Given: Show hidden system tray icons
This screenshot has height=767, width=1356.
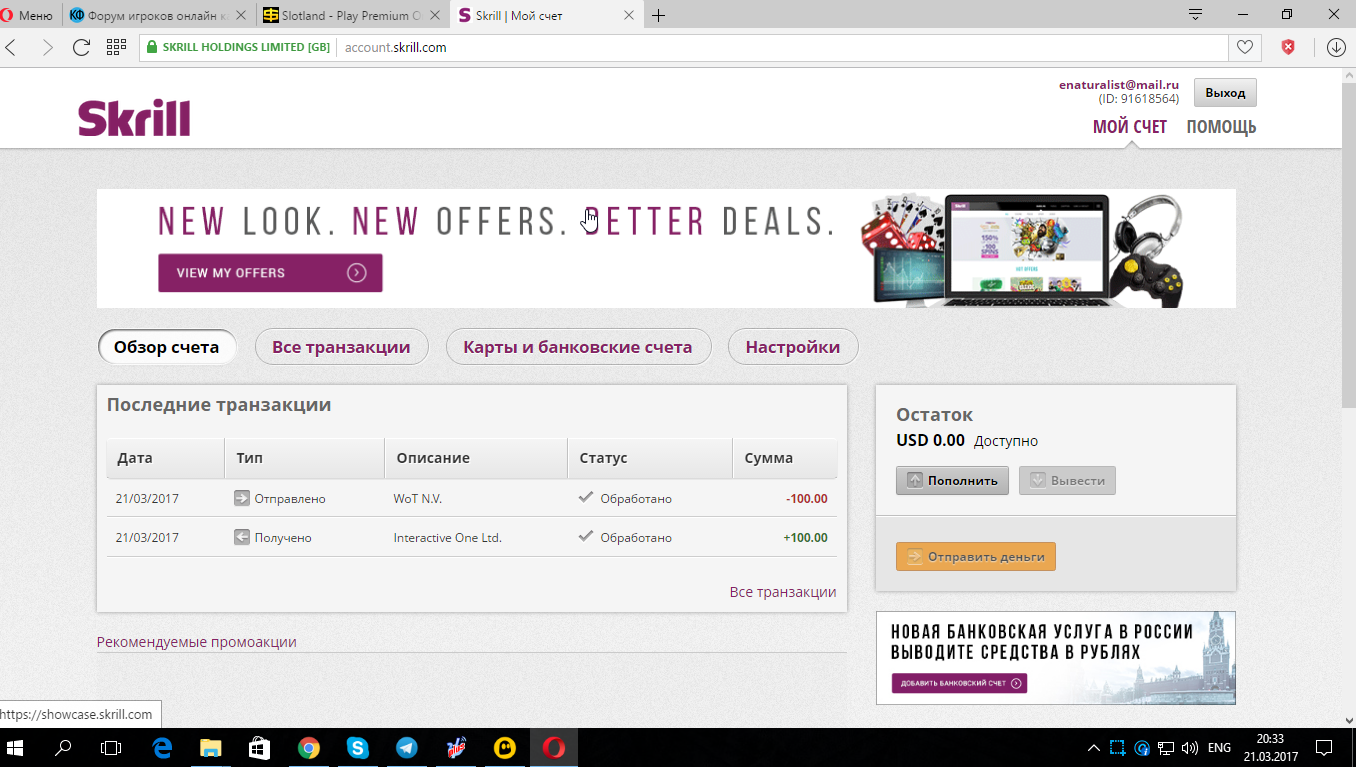Looking at the screenshot, I should pos(1094,748).
